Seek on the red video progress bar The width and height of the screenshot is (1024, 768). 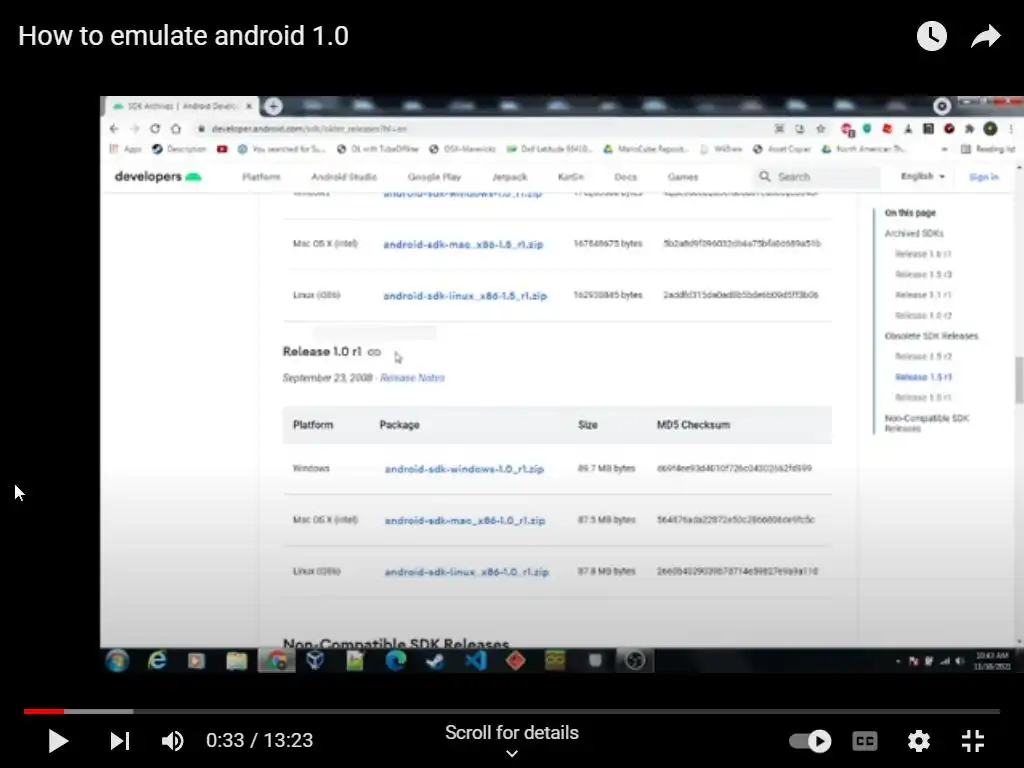coord(512,711)
